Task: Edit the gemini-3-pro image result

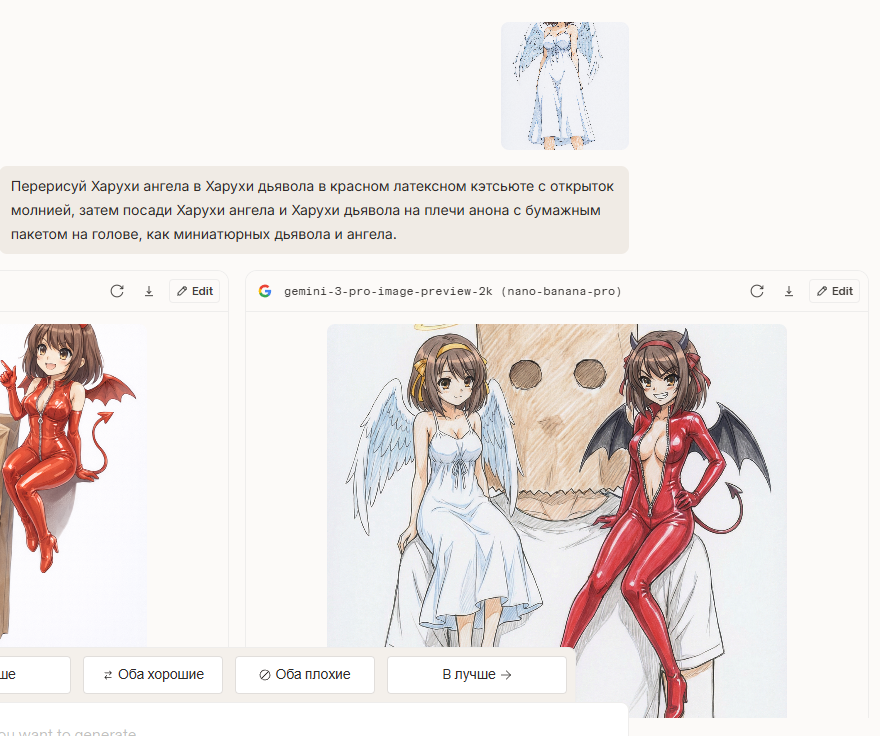Action: click(x=835, y=291)
